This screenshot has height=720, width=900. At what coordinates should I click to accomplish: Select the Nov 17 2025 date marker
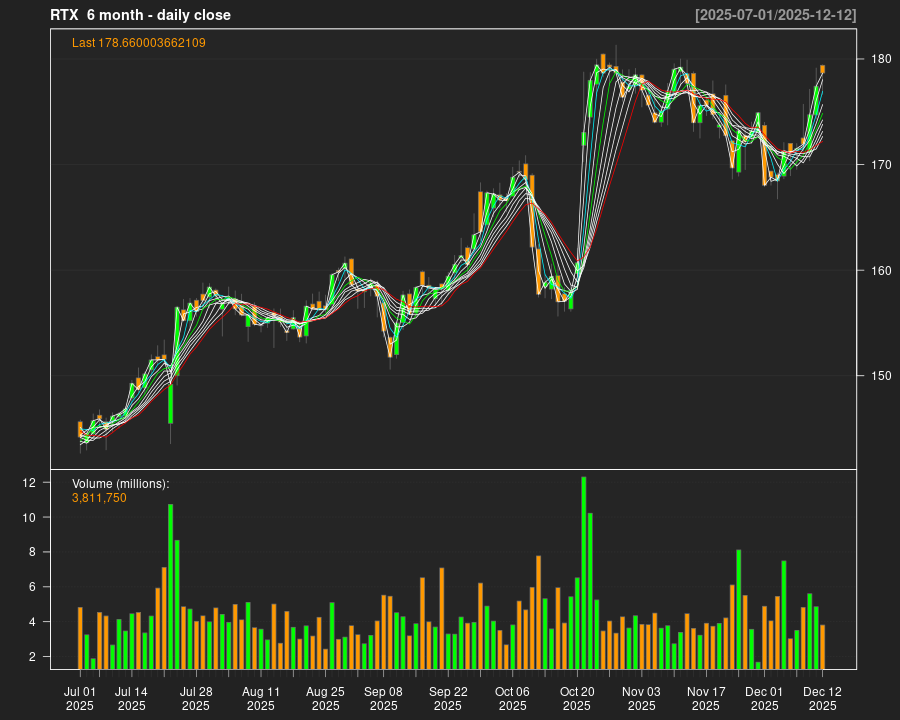click(x=706, y=698)
